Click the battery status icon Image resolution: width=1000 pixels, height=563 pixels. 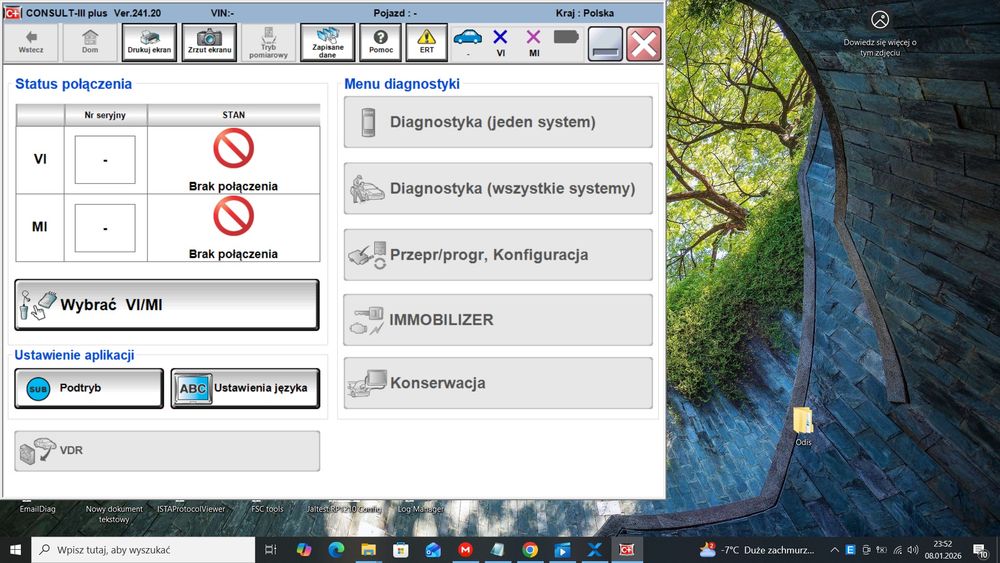tap(566, 37)
